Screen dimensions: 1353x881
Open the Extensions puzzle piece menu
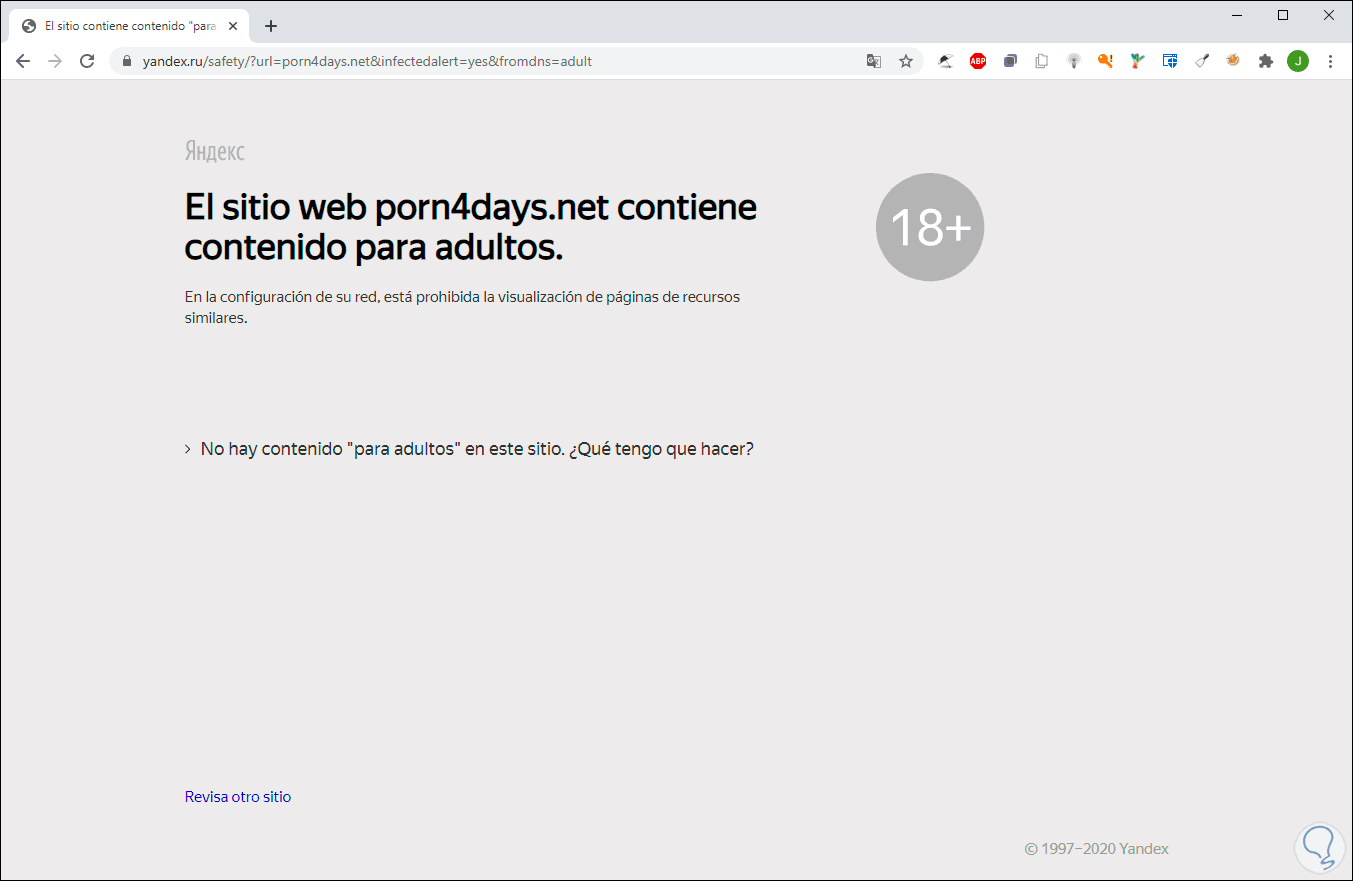pos(1266,61)
